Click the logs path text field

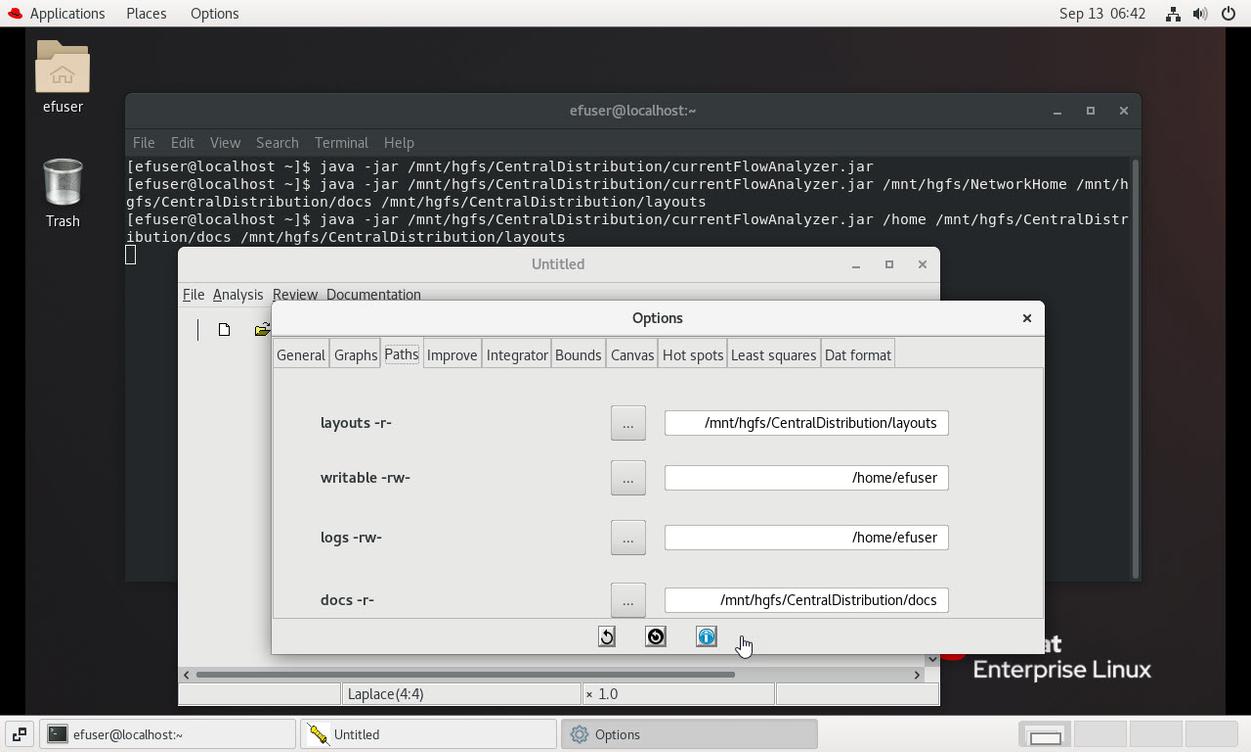pos(806,538)
